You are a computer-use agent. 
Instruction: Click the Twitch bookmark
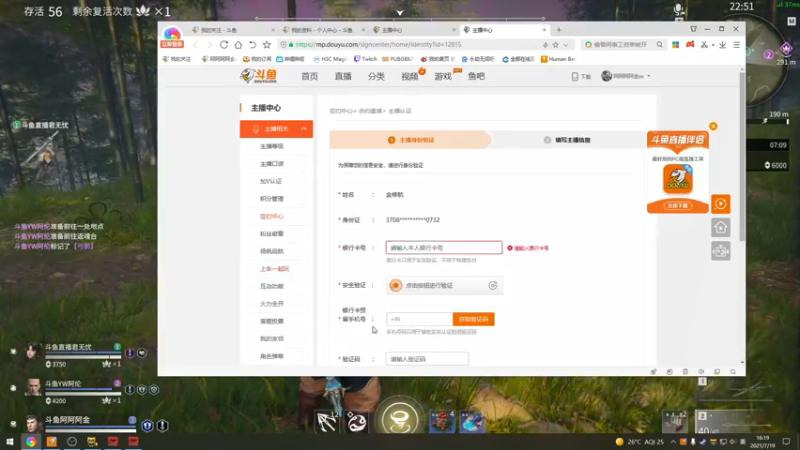pos(366,59)
